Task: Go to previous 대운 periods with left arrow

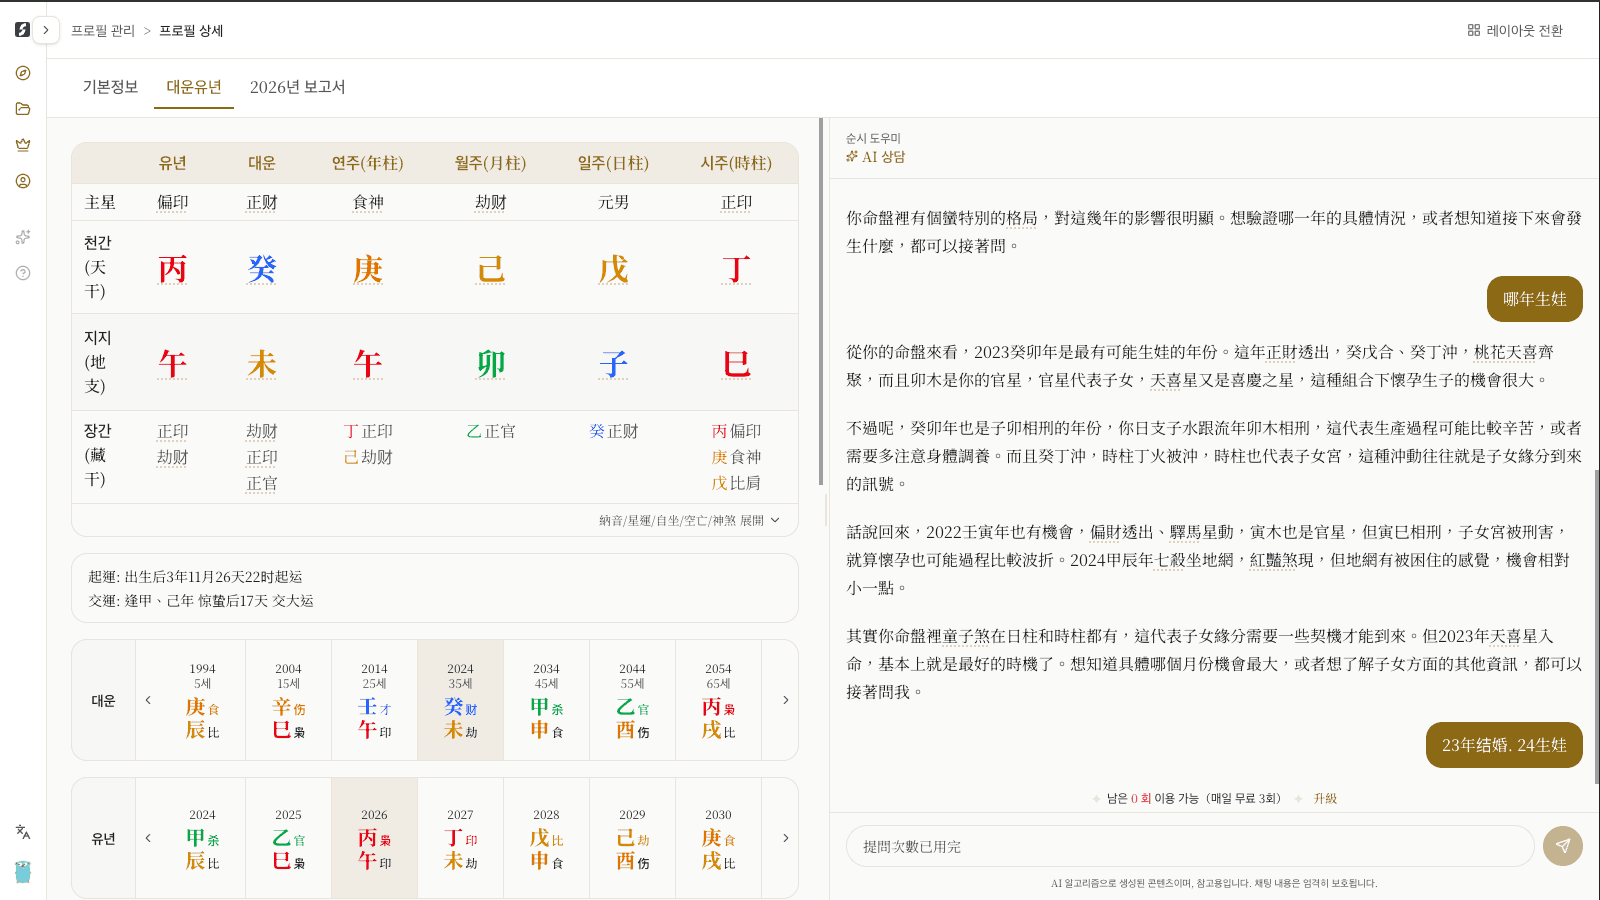Action: point(148,700)
